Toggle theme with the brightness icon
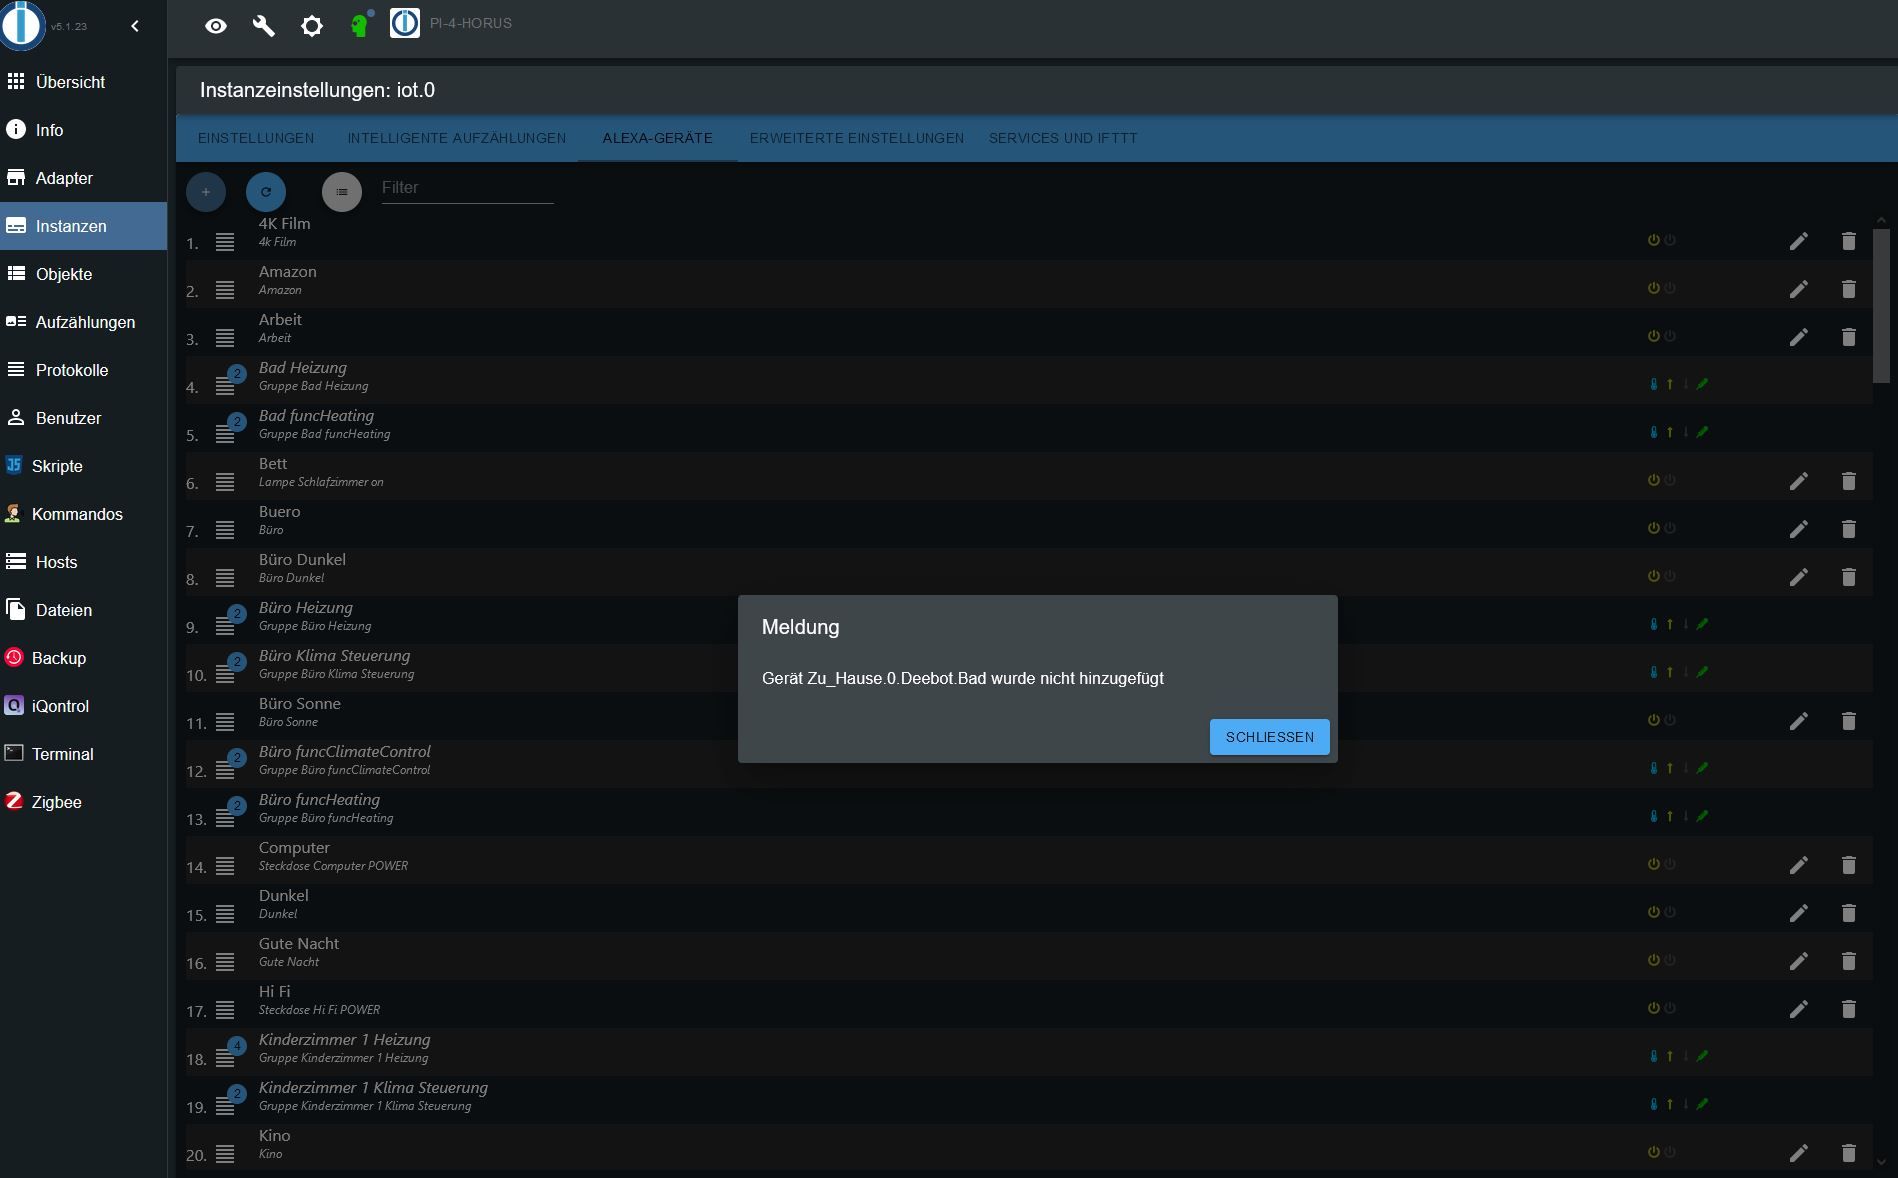Viewport: 1898px width, 1178px height. point(312,26)
